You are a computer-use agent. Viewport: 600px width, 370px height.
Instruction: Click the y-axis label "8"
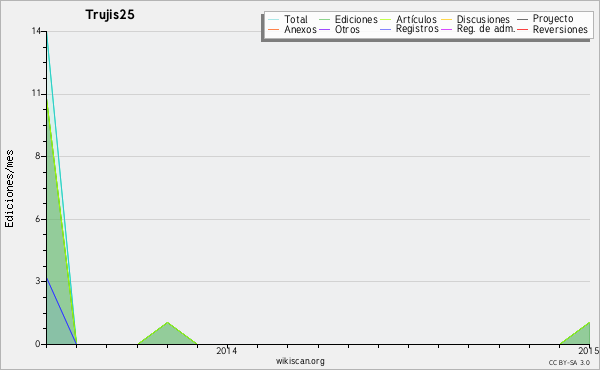point(38,156)
